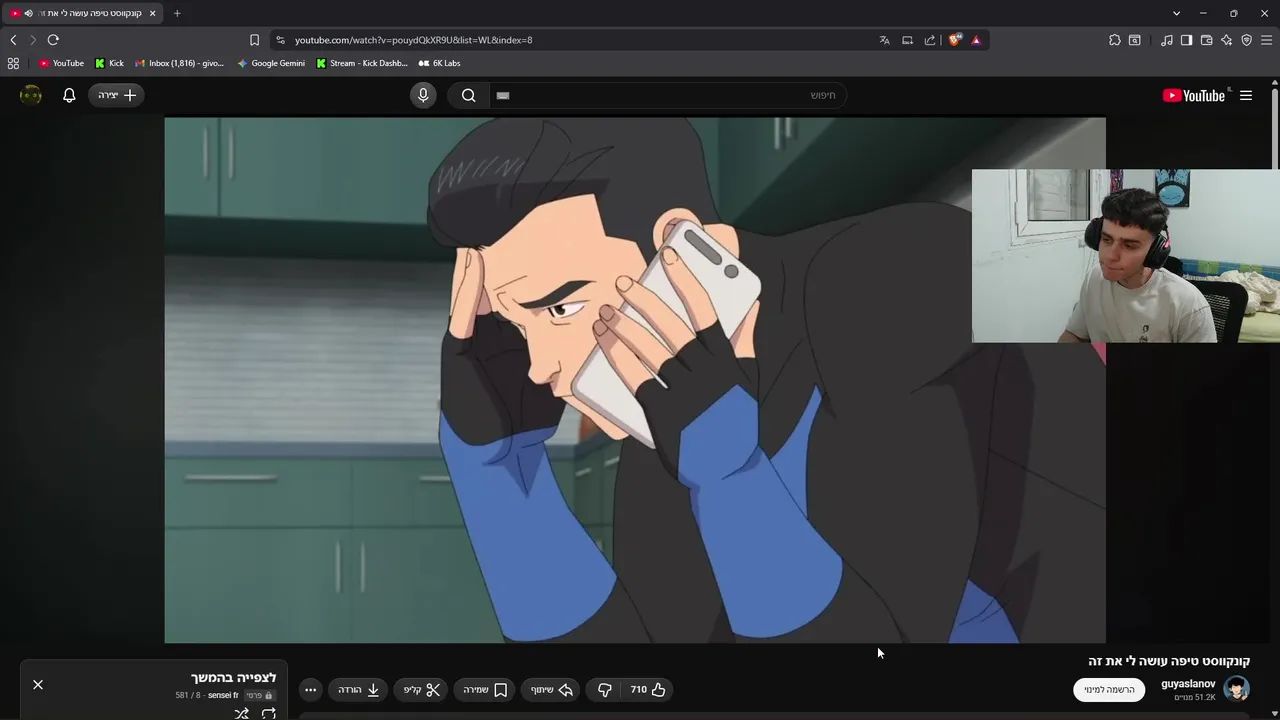Screen dimensions: 1280x720
Task: Open the music note playlist icon
Action: (1167, 40)
